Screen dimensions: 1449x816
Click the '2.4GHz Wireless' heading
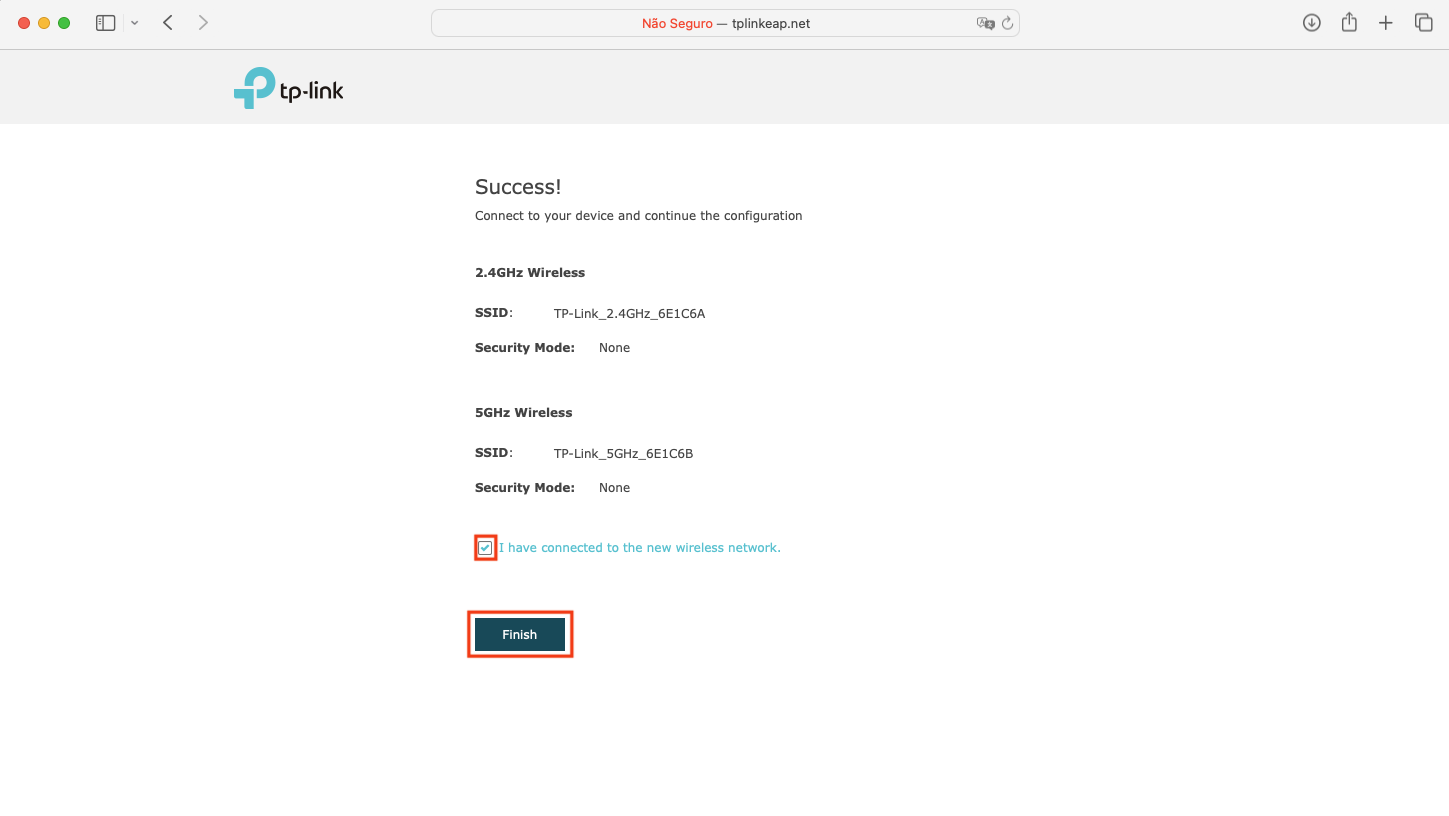click(530, 273)
